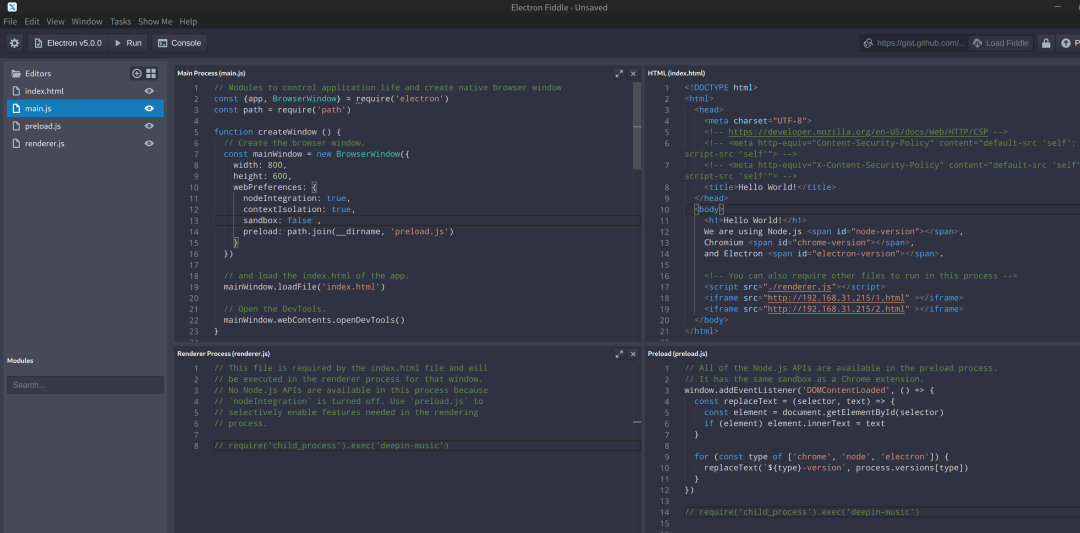
Task: Toggle visibility of preload.js editor
Action: [x=149, y=126]
